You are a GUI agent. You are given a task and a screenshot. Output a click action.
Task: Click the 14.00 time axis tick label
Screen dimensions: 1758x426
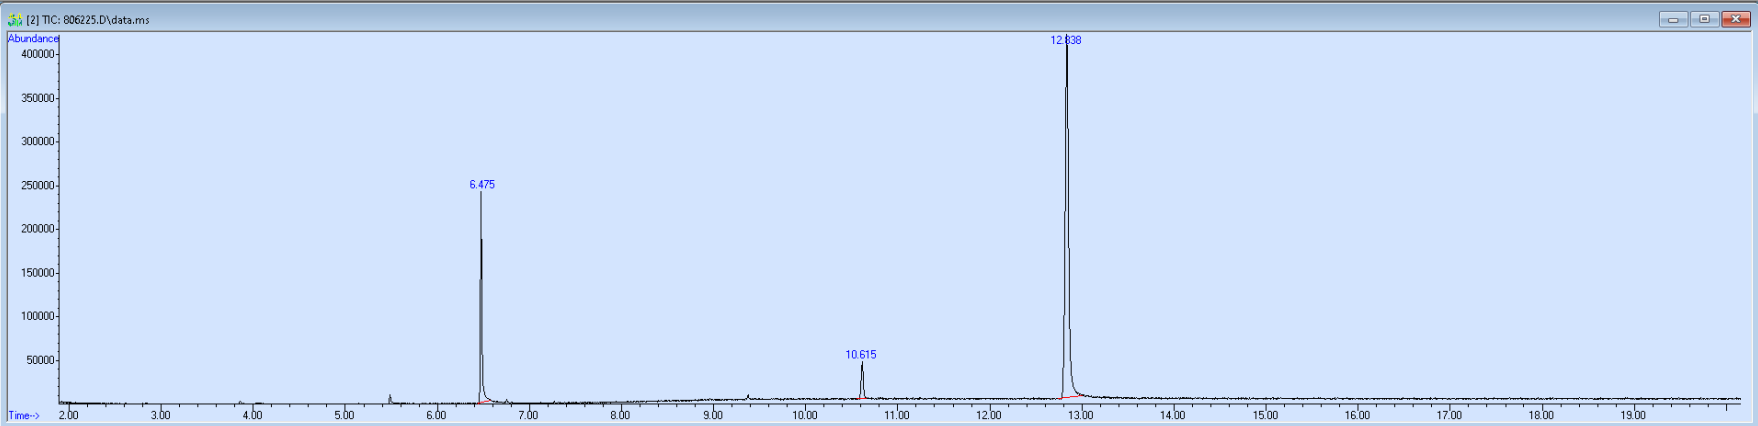[1172, 415]
